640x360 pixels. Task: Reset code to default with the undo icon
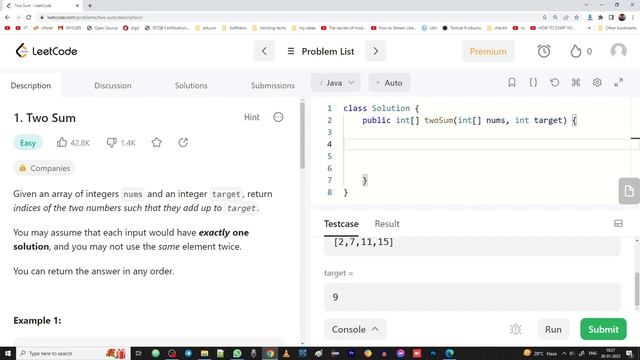554,82
